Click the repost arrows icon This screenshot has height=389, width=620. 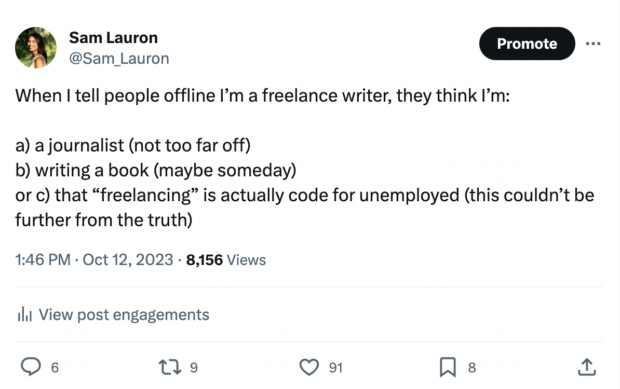170,367
